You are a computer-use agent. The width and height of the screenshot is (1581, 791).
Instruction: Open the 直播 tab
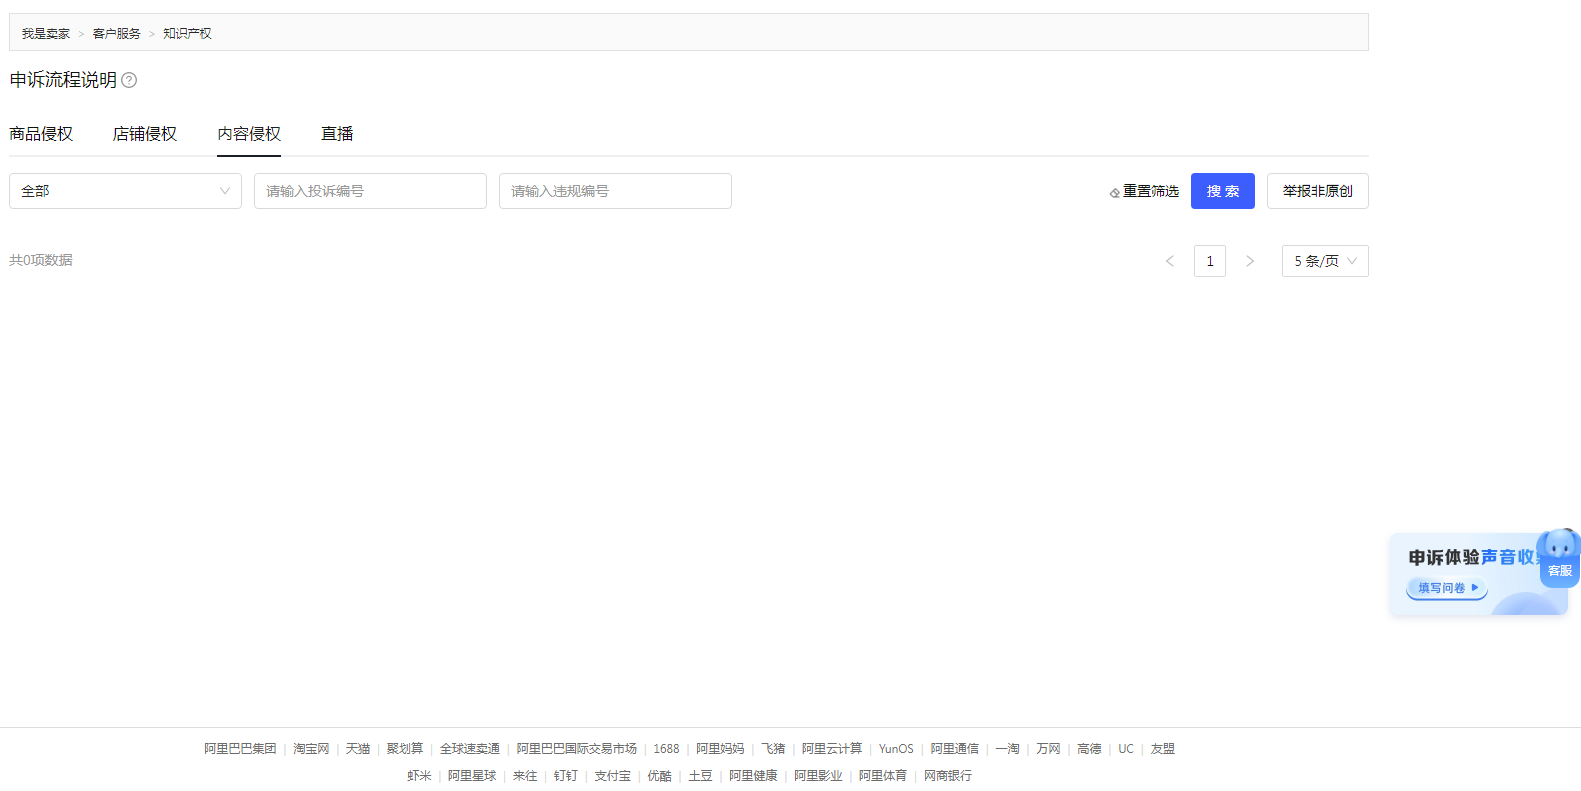click(x=337, y=134)
